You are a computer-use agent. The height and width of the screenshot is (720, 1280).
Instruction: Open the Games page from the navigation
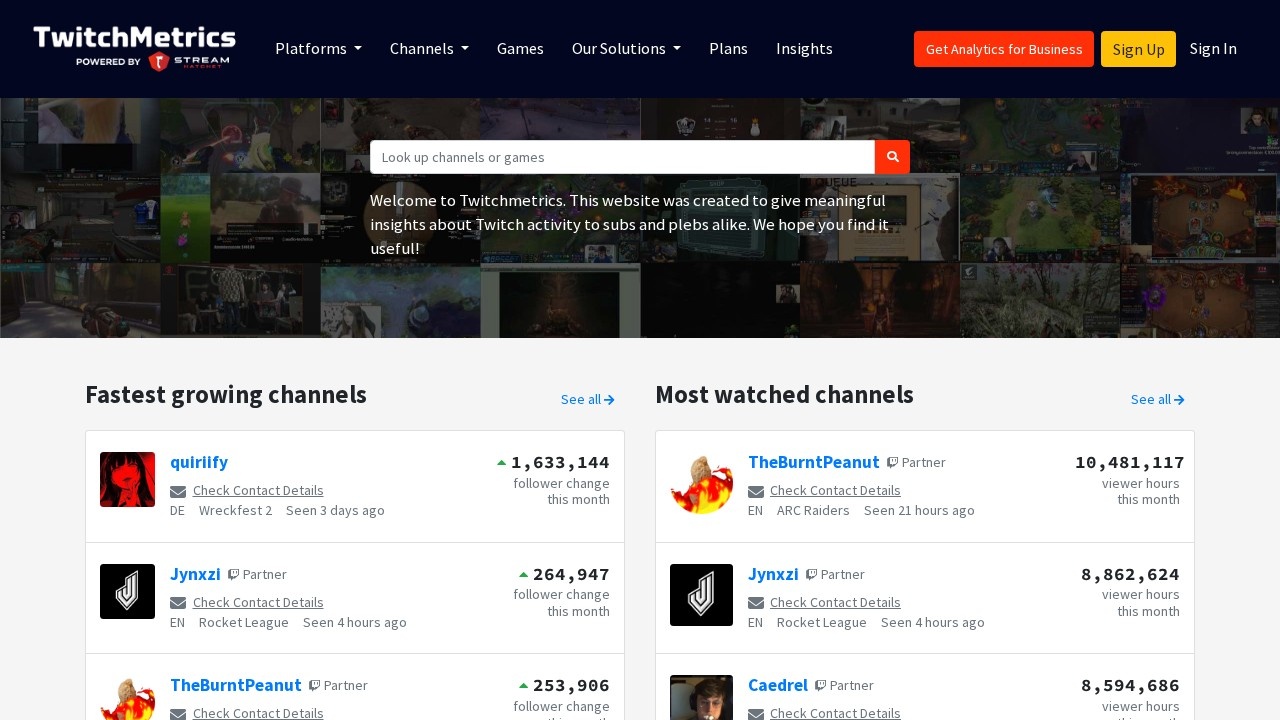click(x=520, y=49)
